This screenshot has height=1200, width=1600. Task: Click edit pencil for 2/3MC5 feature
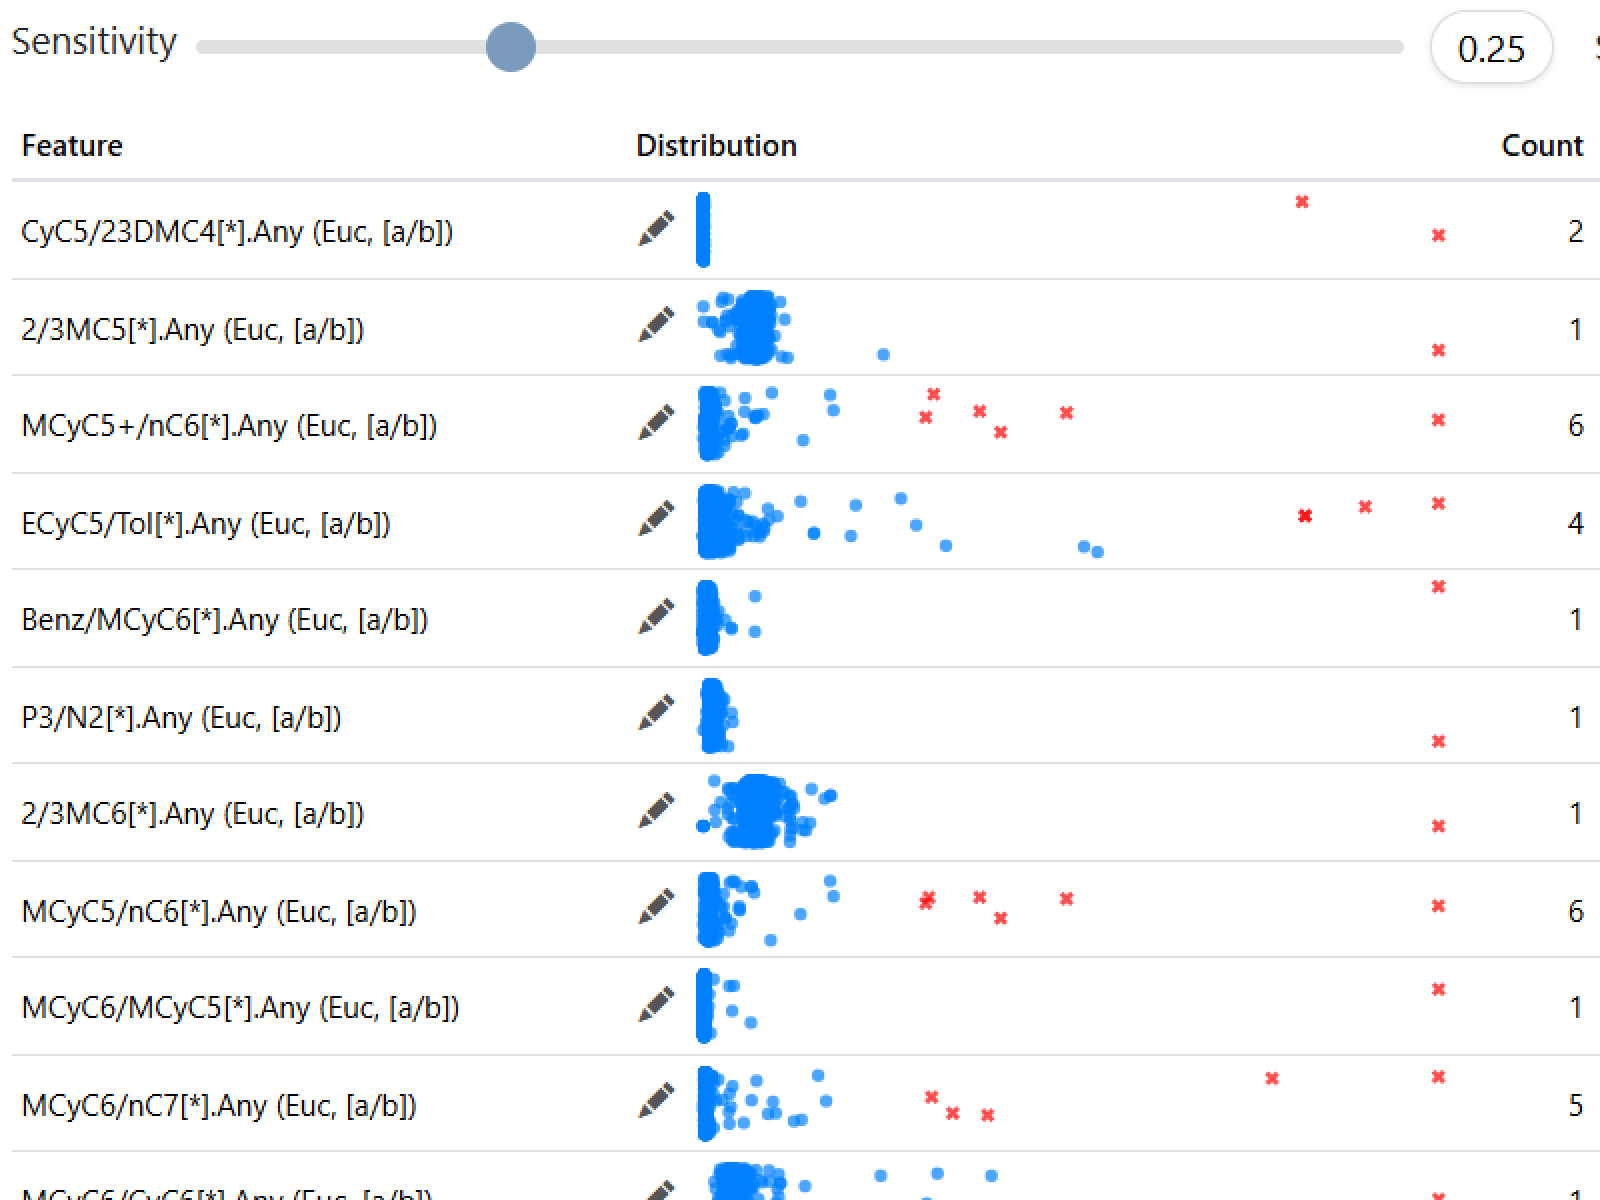point(656,326)
